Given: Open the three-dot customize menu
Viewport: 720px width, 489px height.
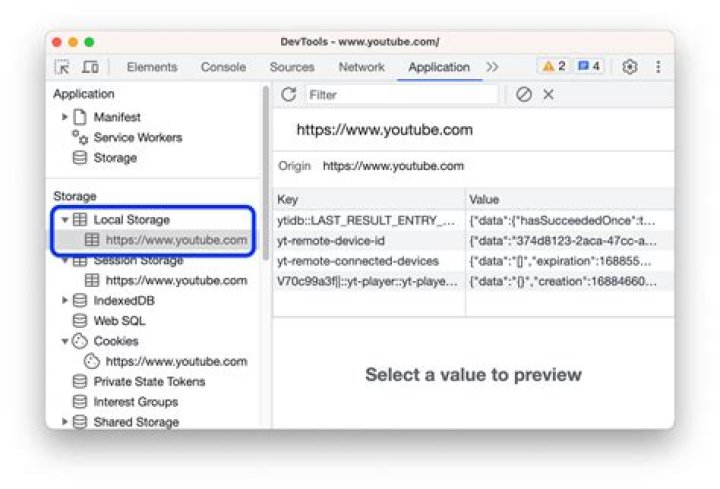Looking at the screenshot, I should point(658,67).
